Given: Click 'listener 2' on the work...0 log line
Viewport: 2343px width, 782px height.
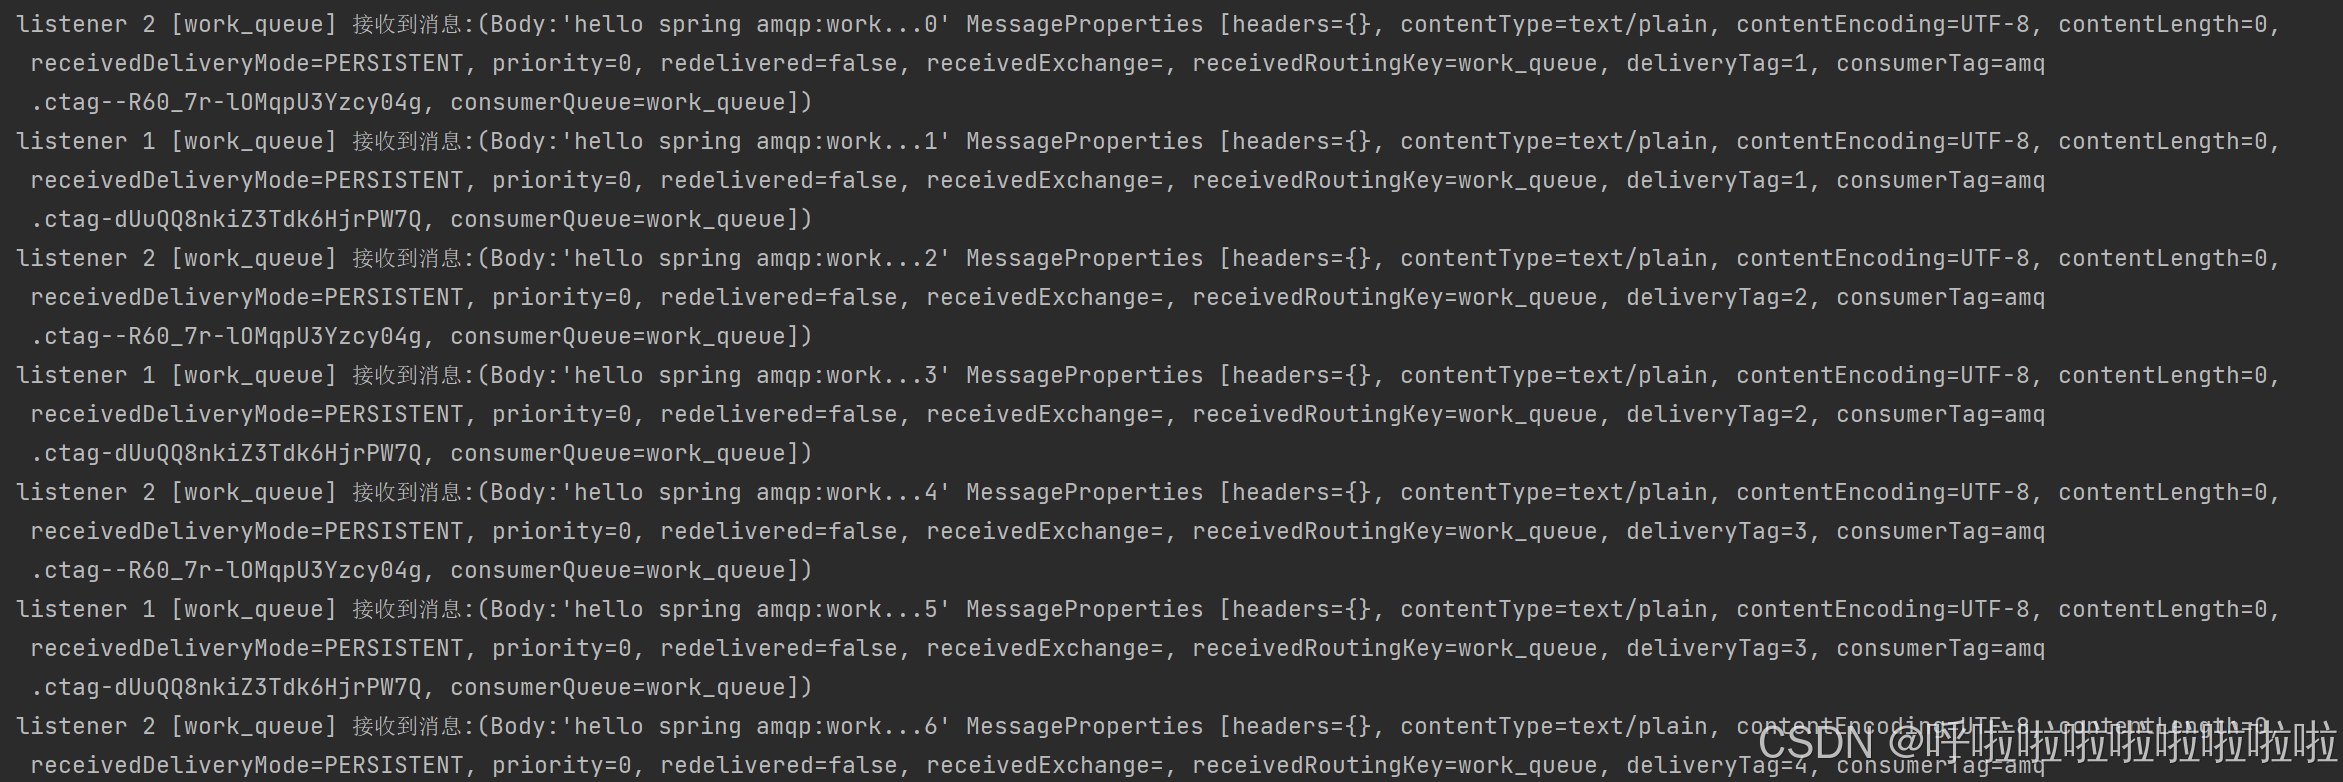Looking at the screenshot, I should (x=86, y=24).
